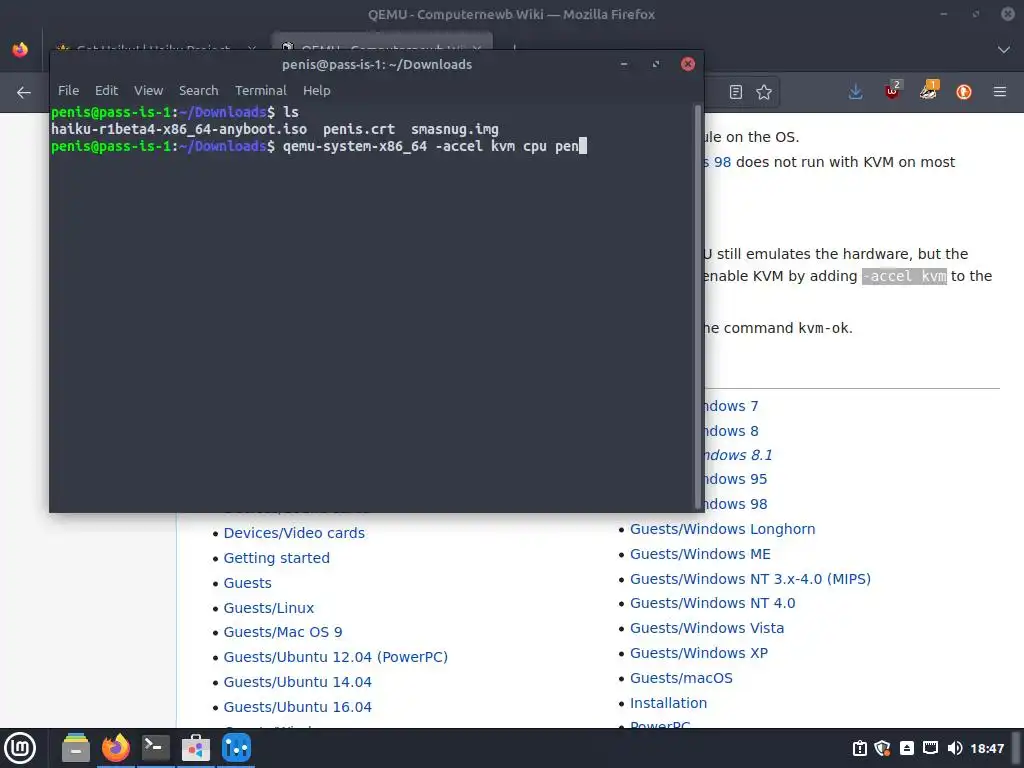Open the clock showing 18:47
Viewport: 1024px width, 768px height.
[x=987, y=748]
